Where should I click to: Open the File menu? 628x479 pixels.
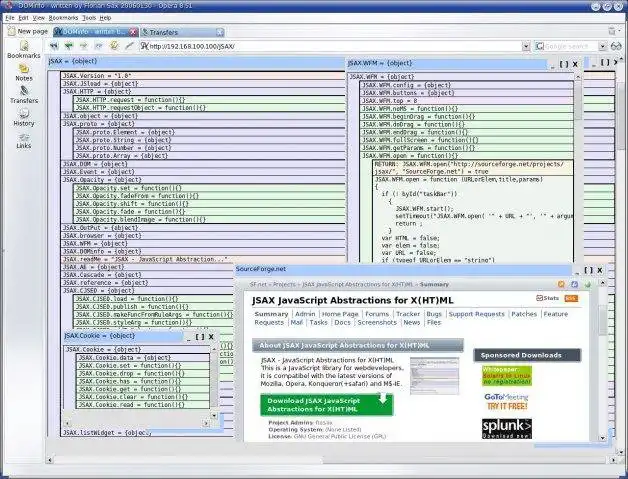[10, 18]
